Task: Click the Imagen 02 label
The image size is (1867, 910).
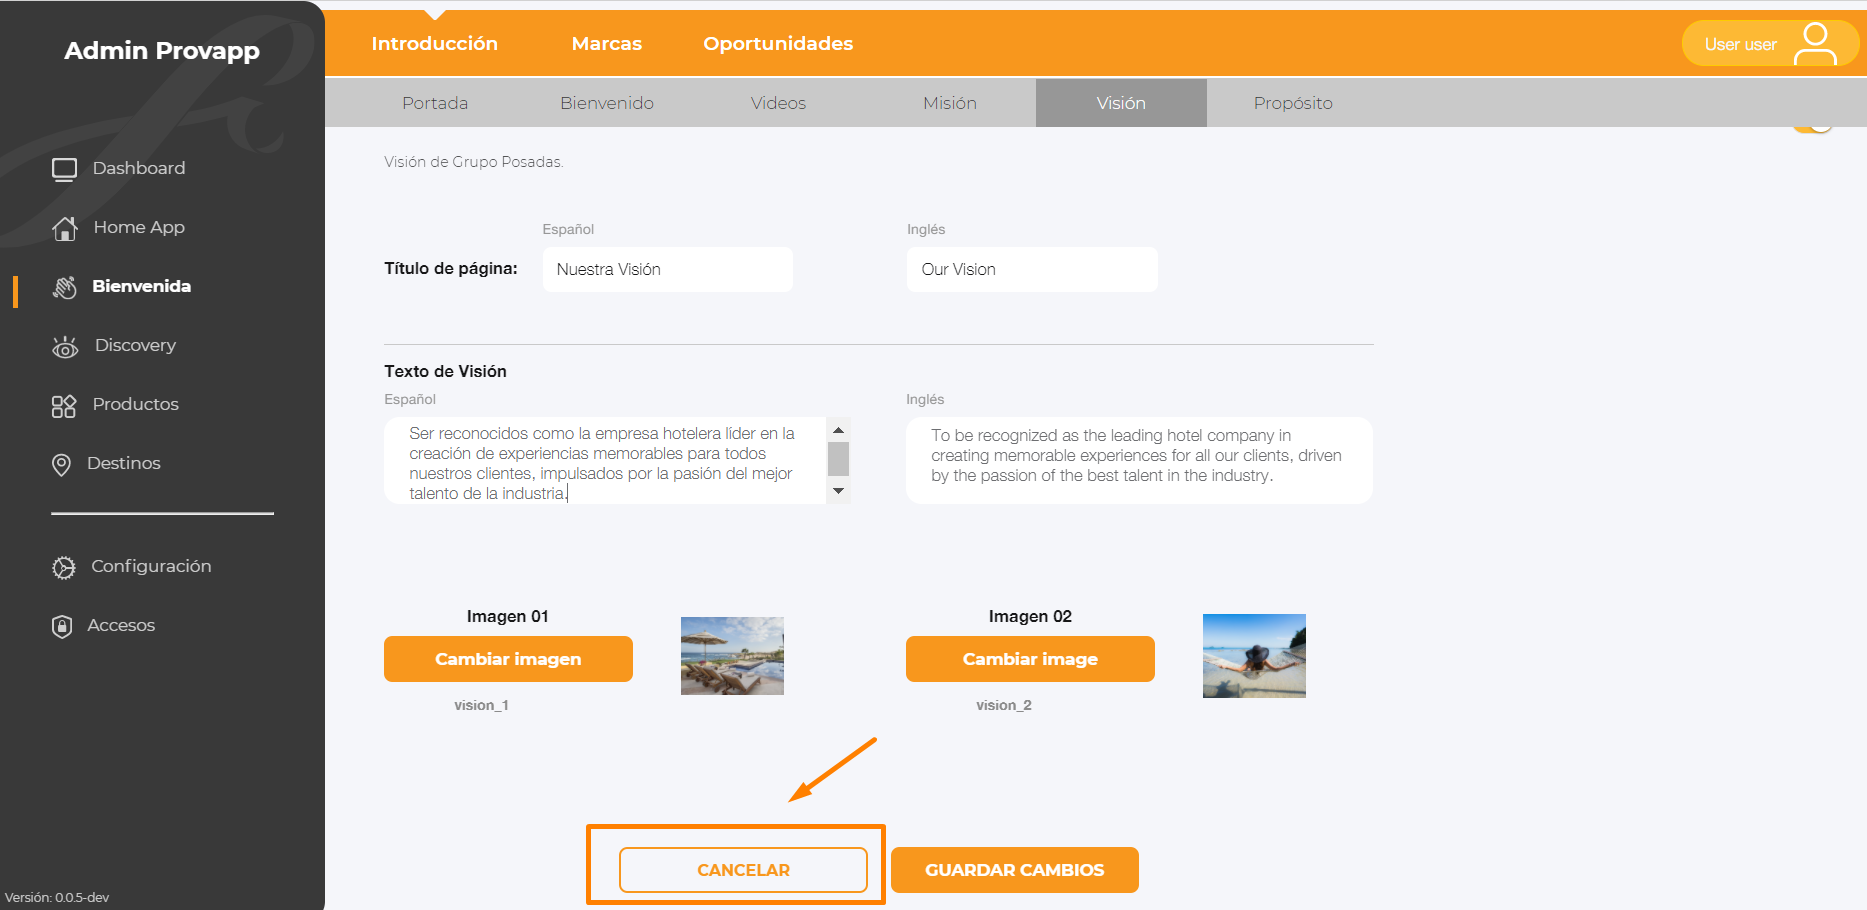Action: pos(1030,616)
